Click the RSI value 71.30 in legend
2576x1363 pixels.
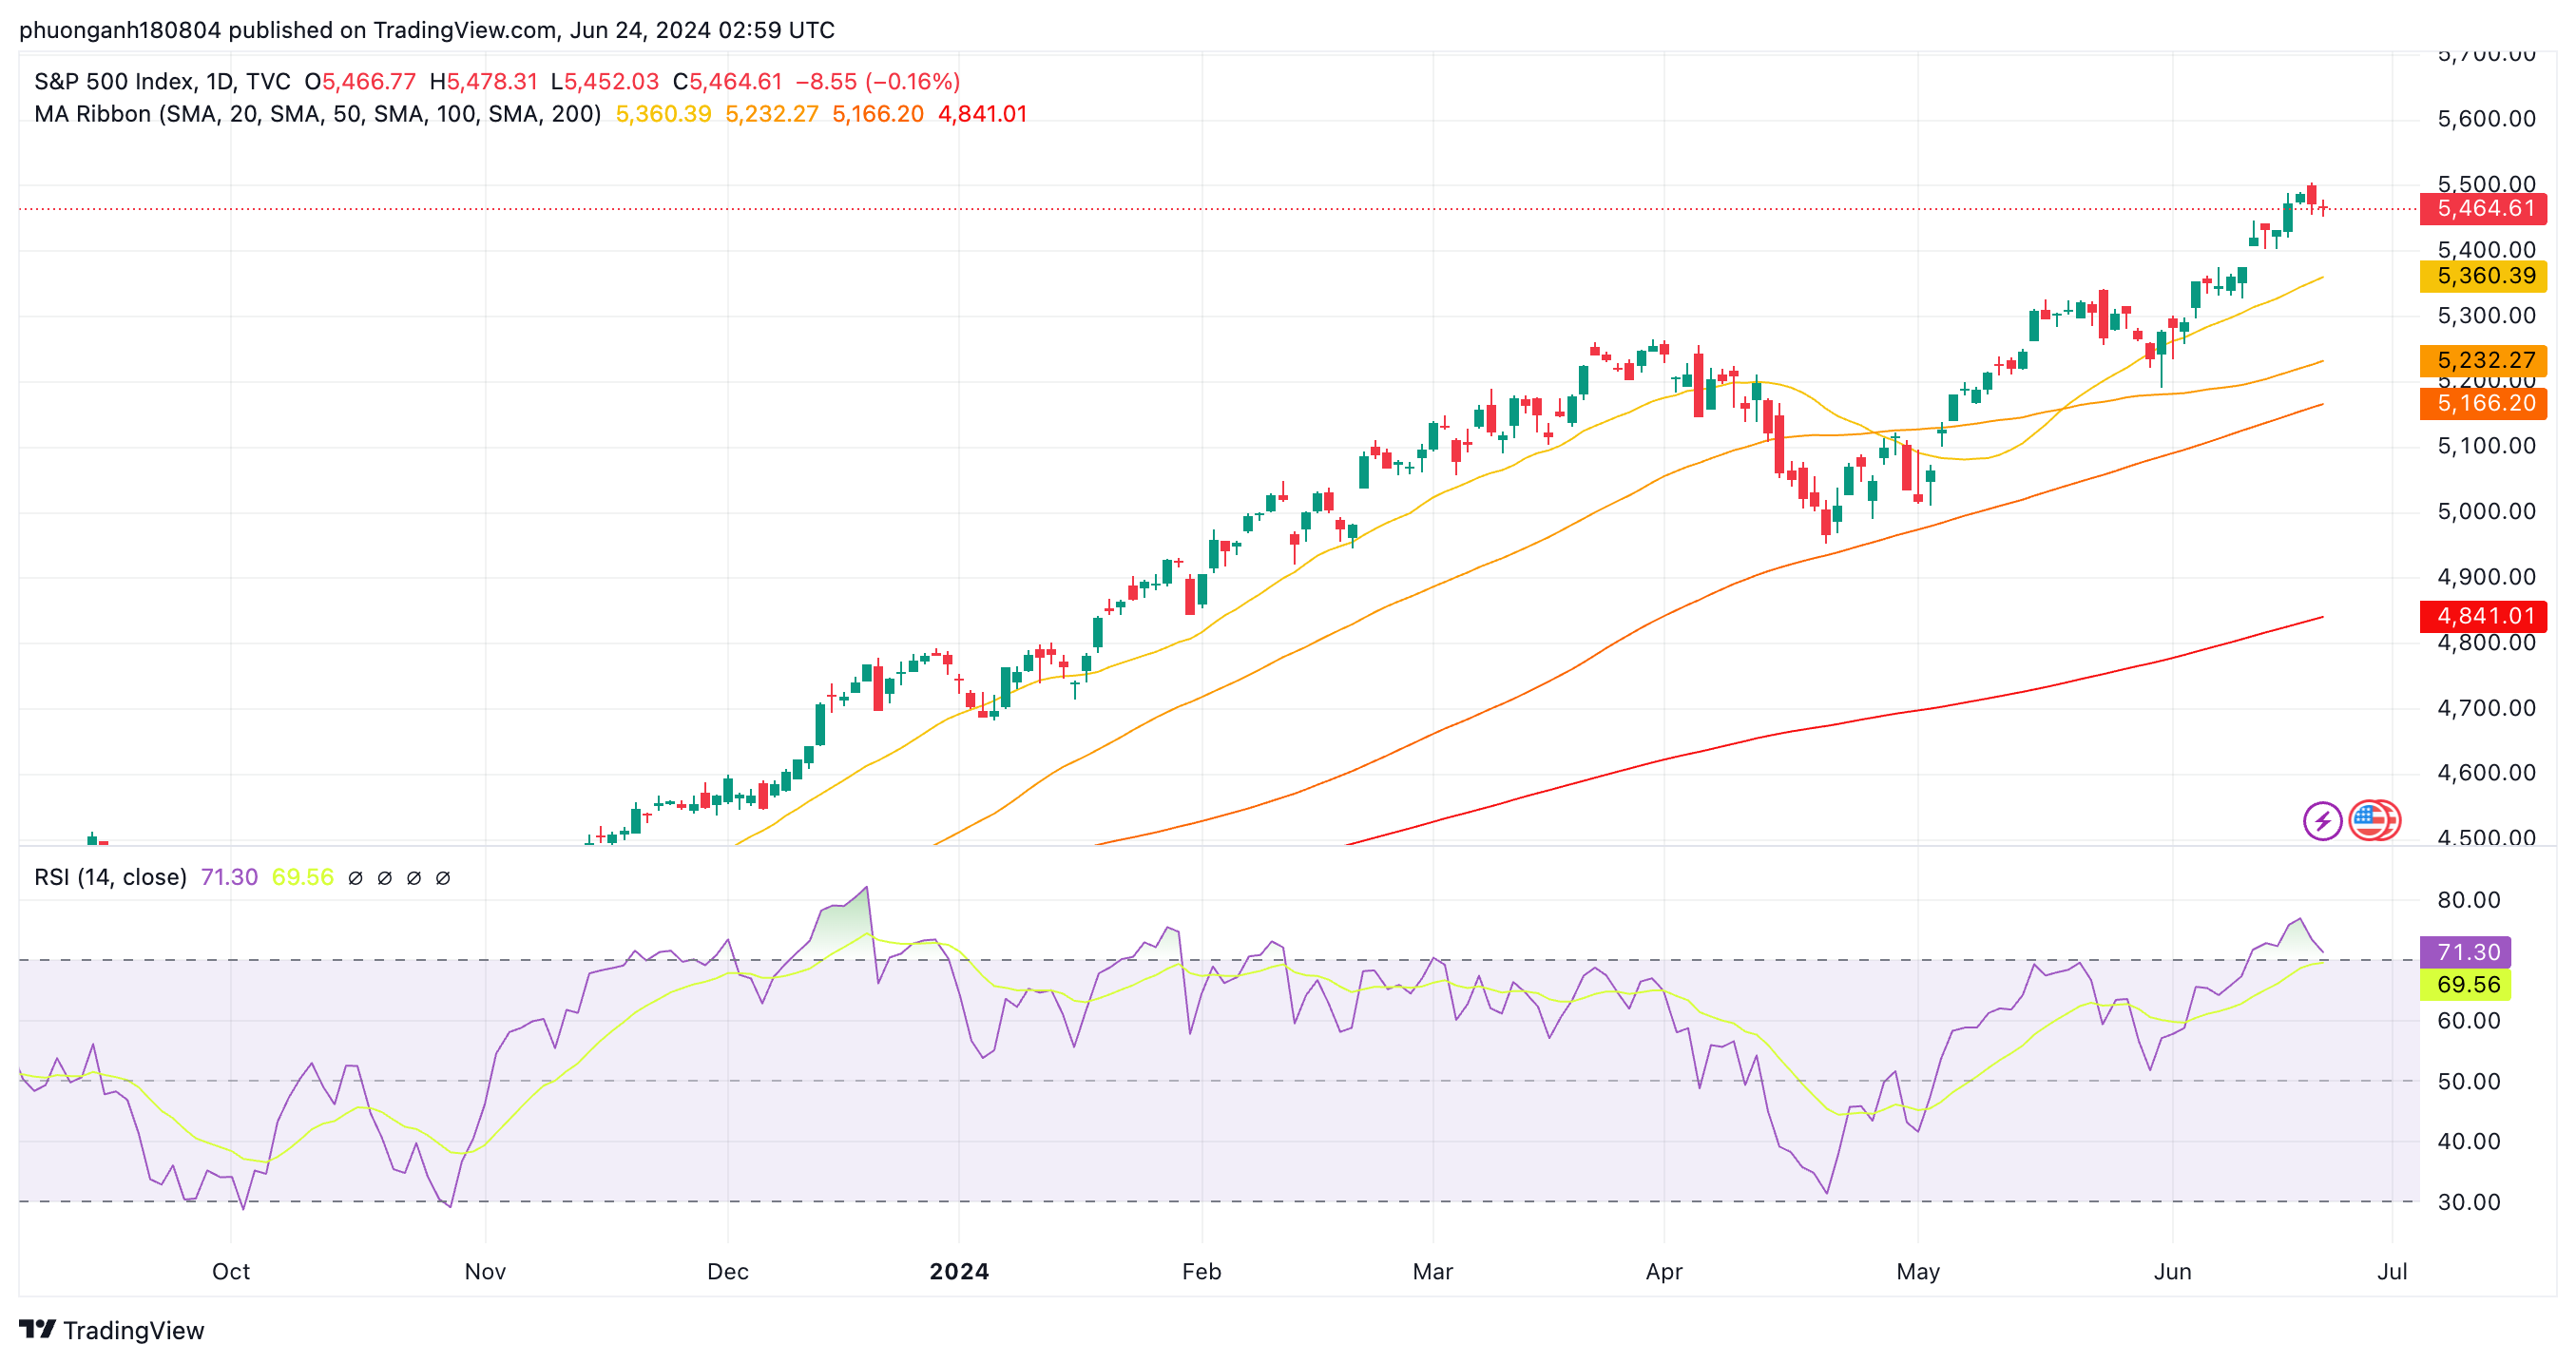[229, 877]
